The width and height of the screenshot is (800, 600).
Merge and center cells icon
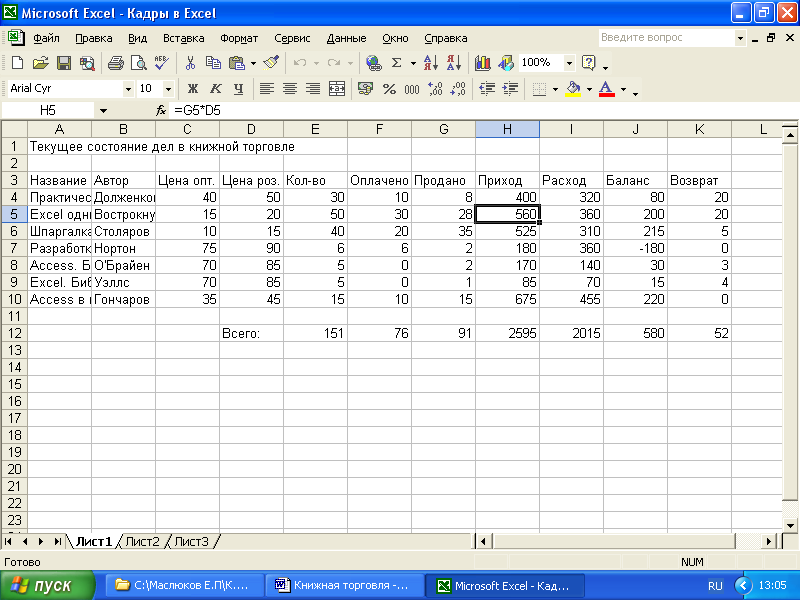[x=337, y=89]
